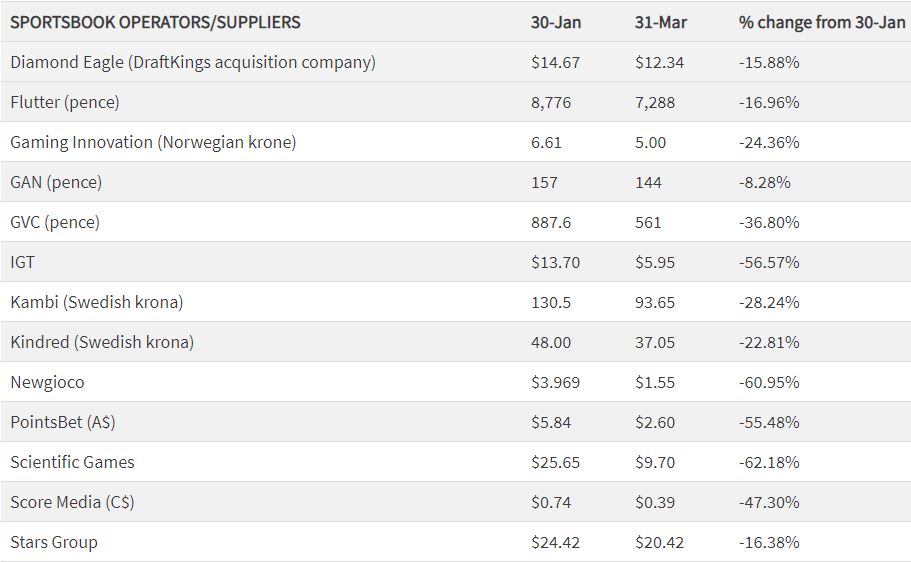Image resolution: width=911 pixels, height=562 pixels.
Task: Select Flutter's 8,776 30-Jan value
Action: click(550, 102)
